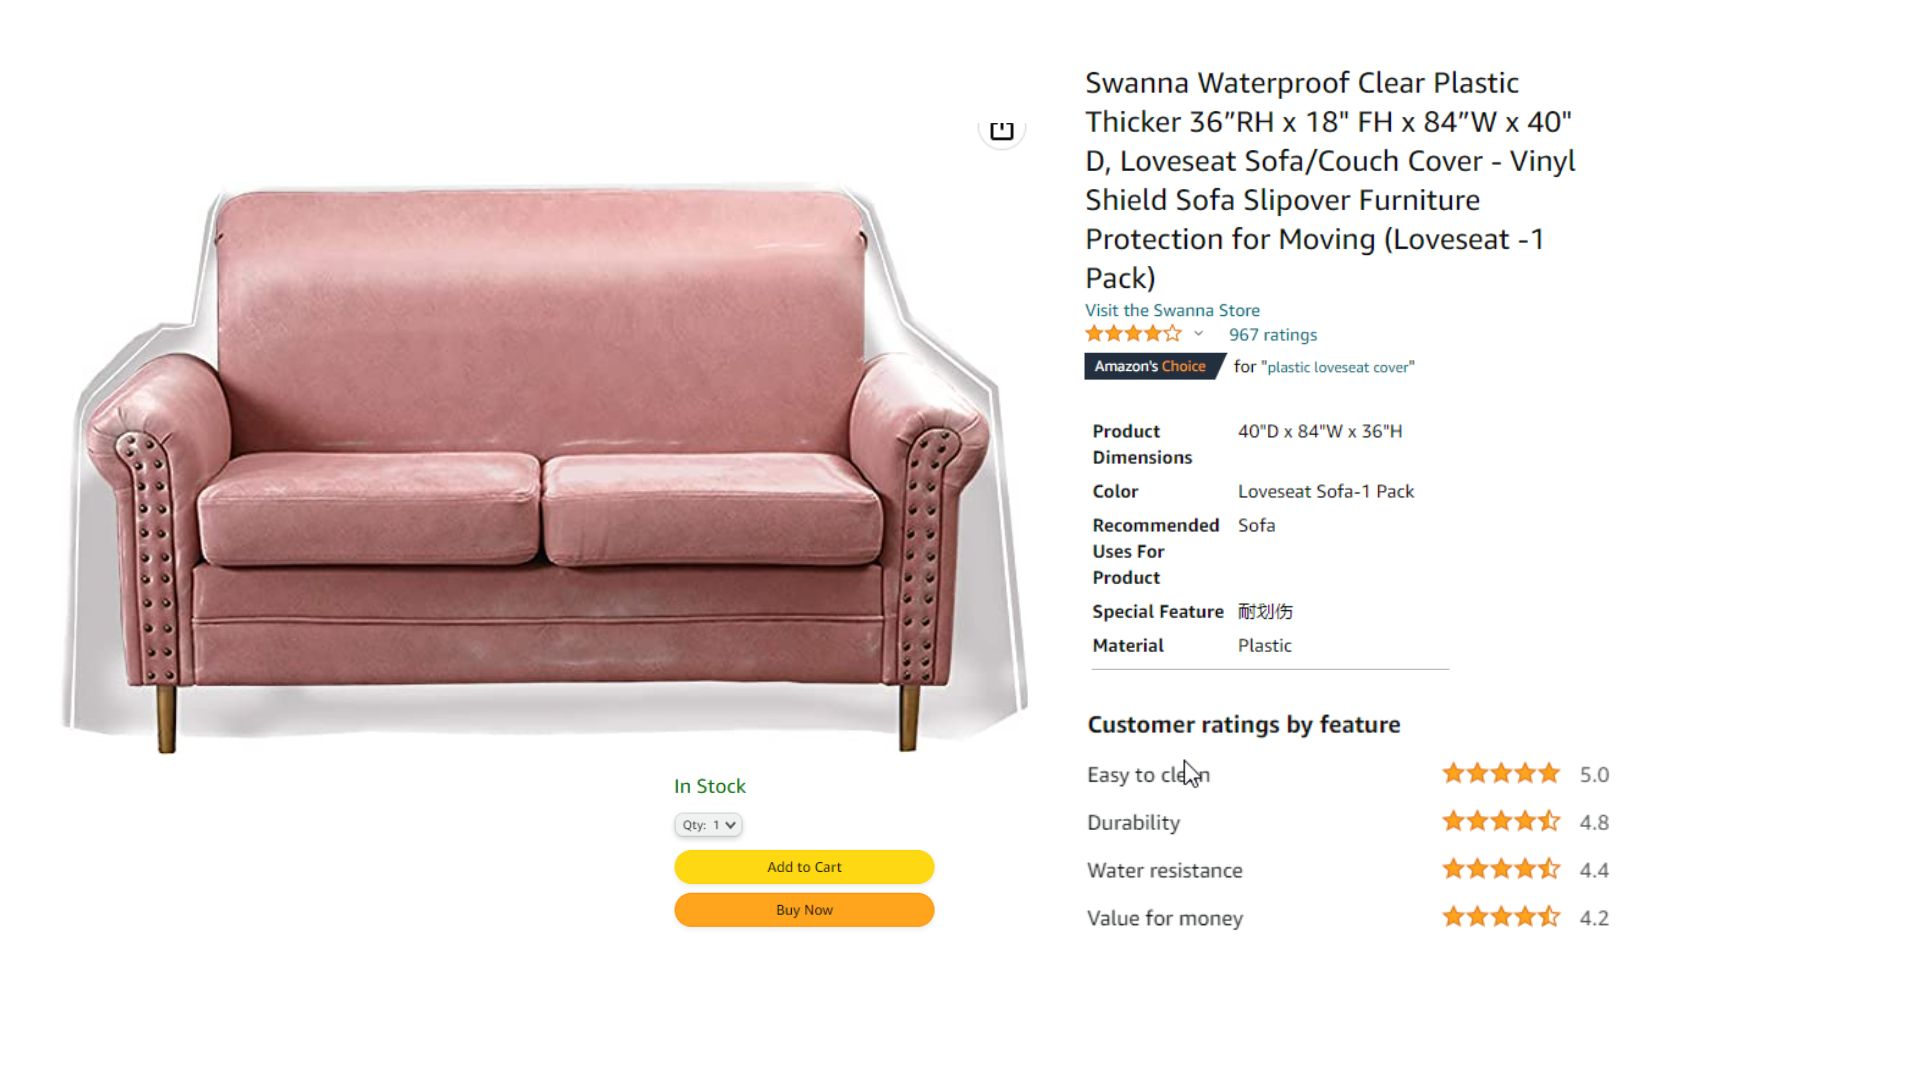Follow the "plastic loveseat cover" category link

[1339, 367]
